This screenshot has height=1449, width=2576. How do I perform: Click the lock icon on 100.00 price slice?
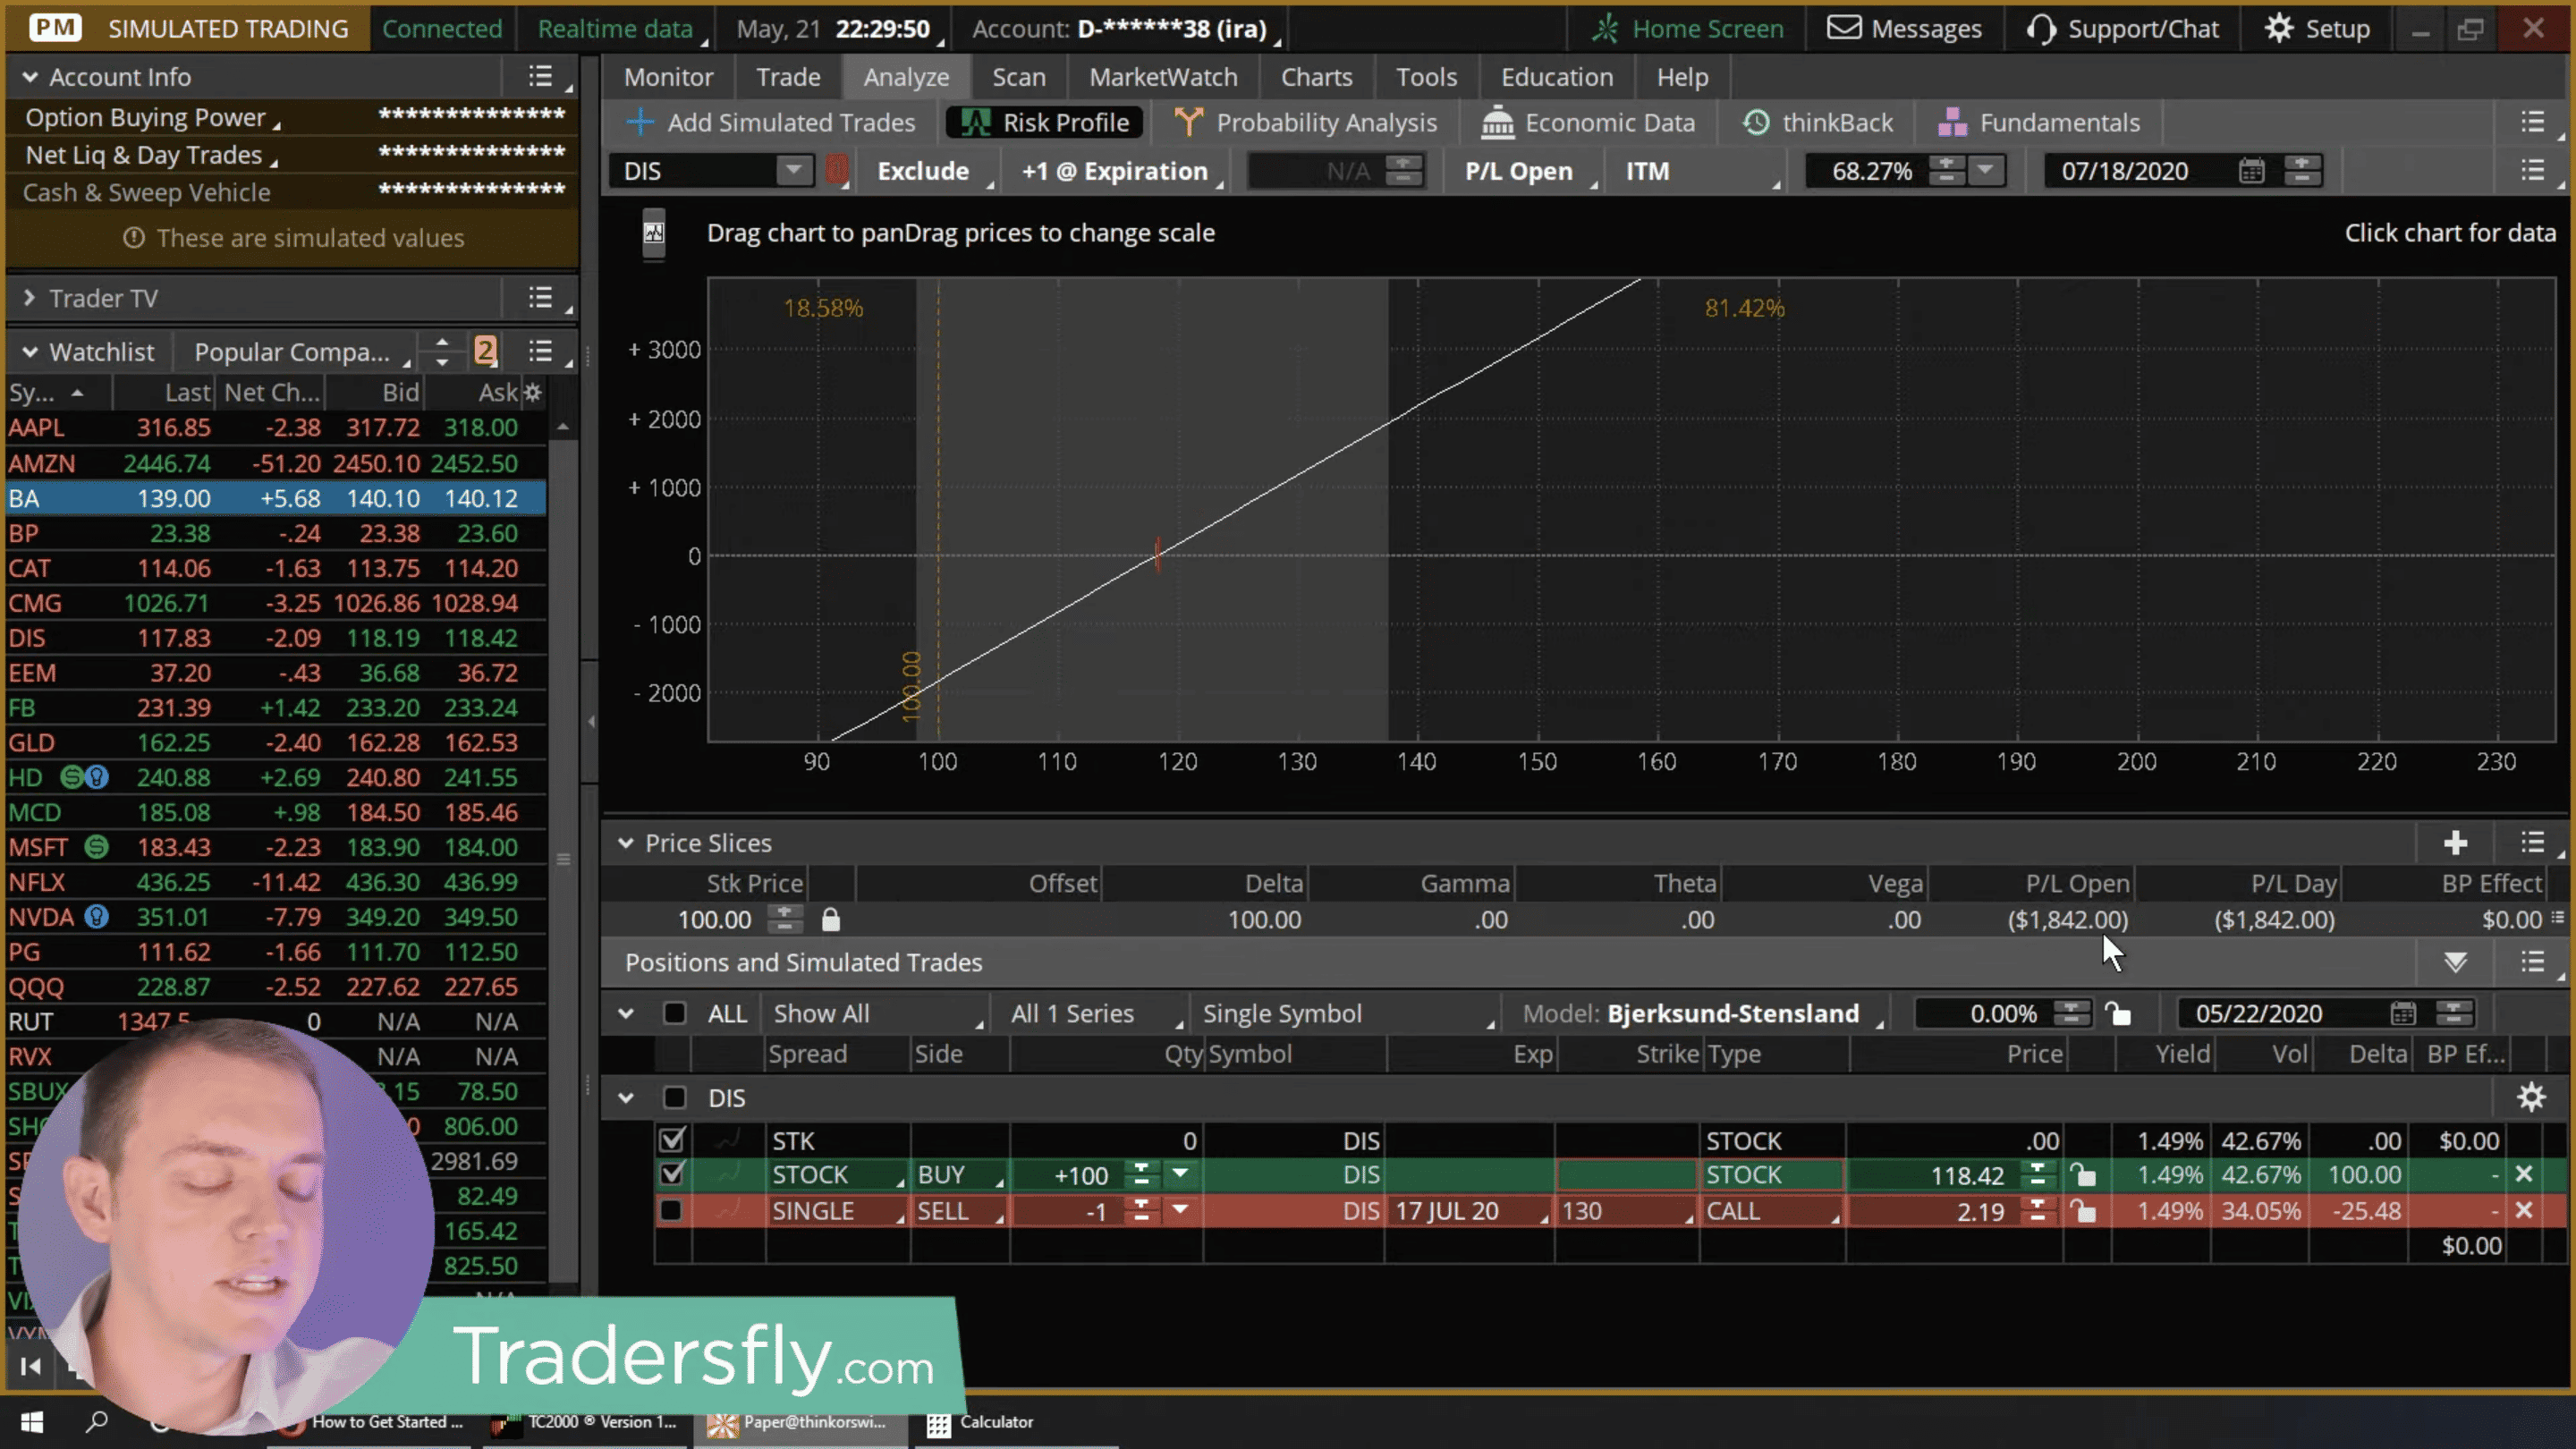830,920
